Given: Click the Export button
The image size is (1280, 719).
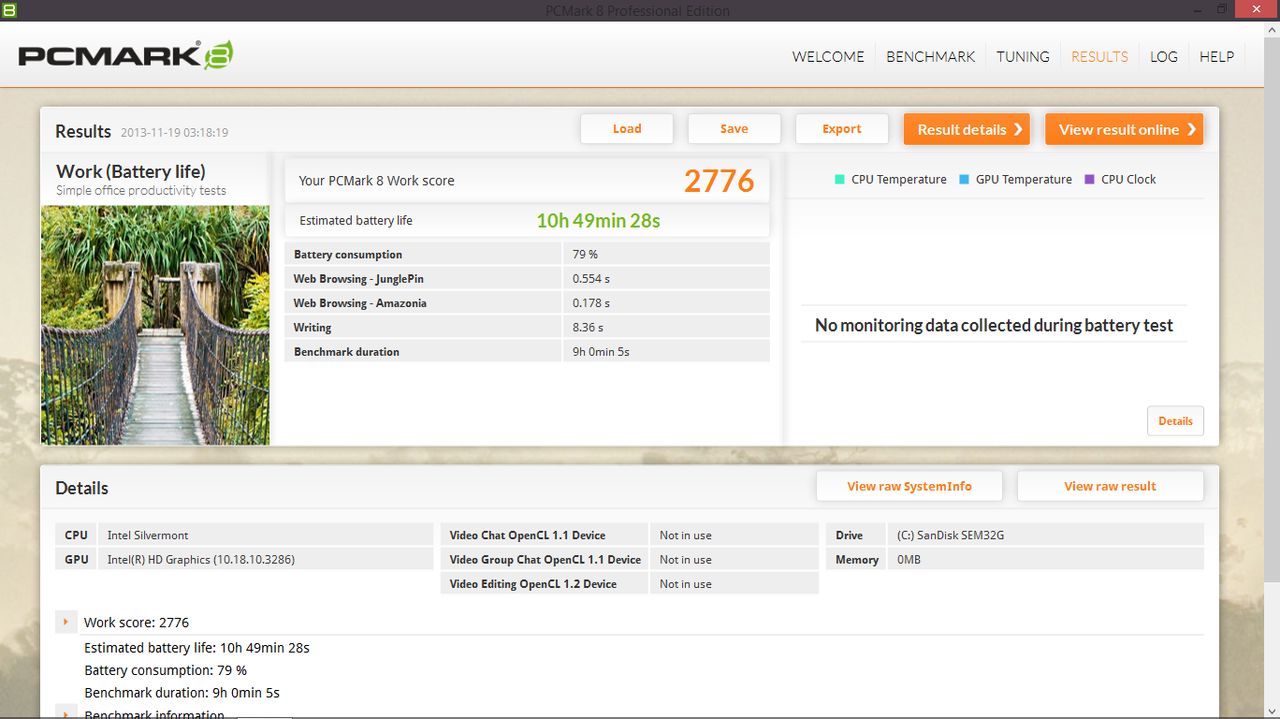Looking at the screenshot, I should [x=842, y=129].
